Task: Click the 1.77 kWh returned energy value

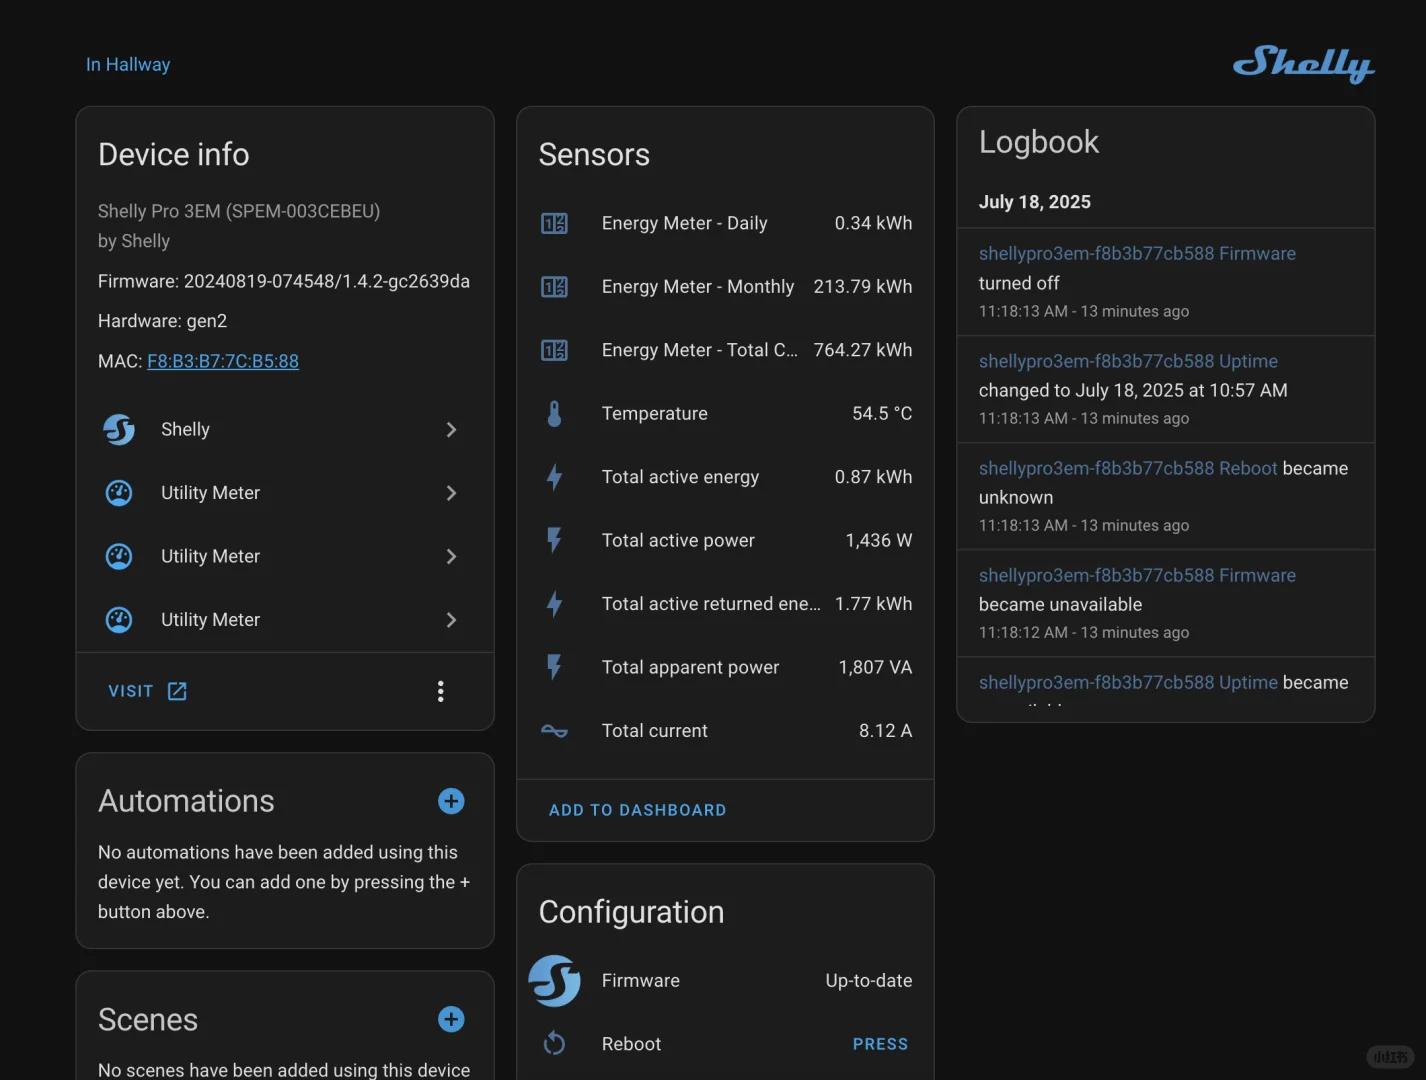Action: pyautogui.click(x=874, y=604)
